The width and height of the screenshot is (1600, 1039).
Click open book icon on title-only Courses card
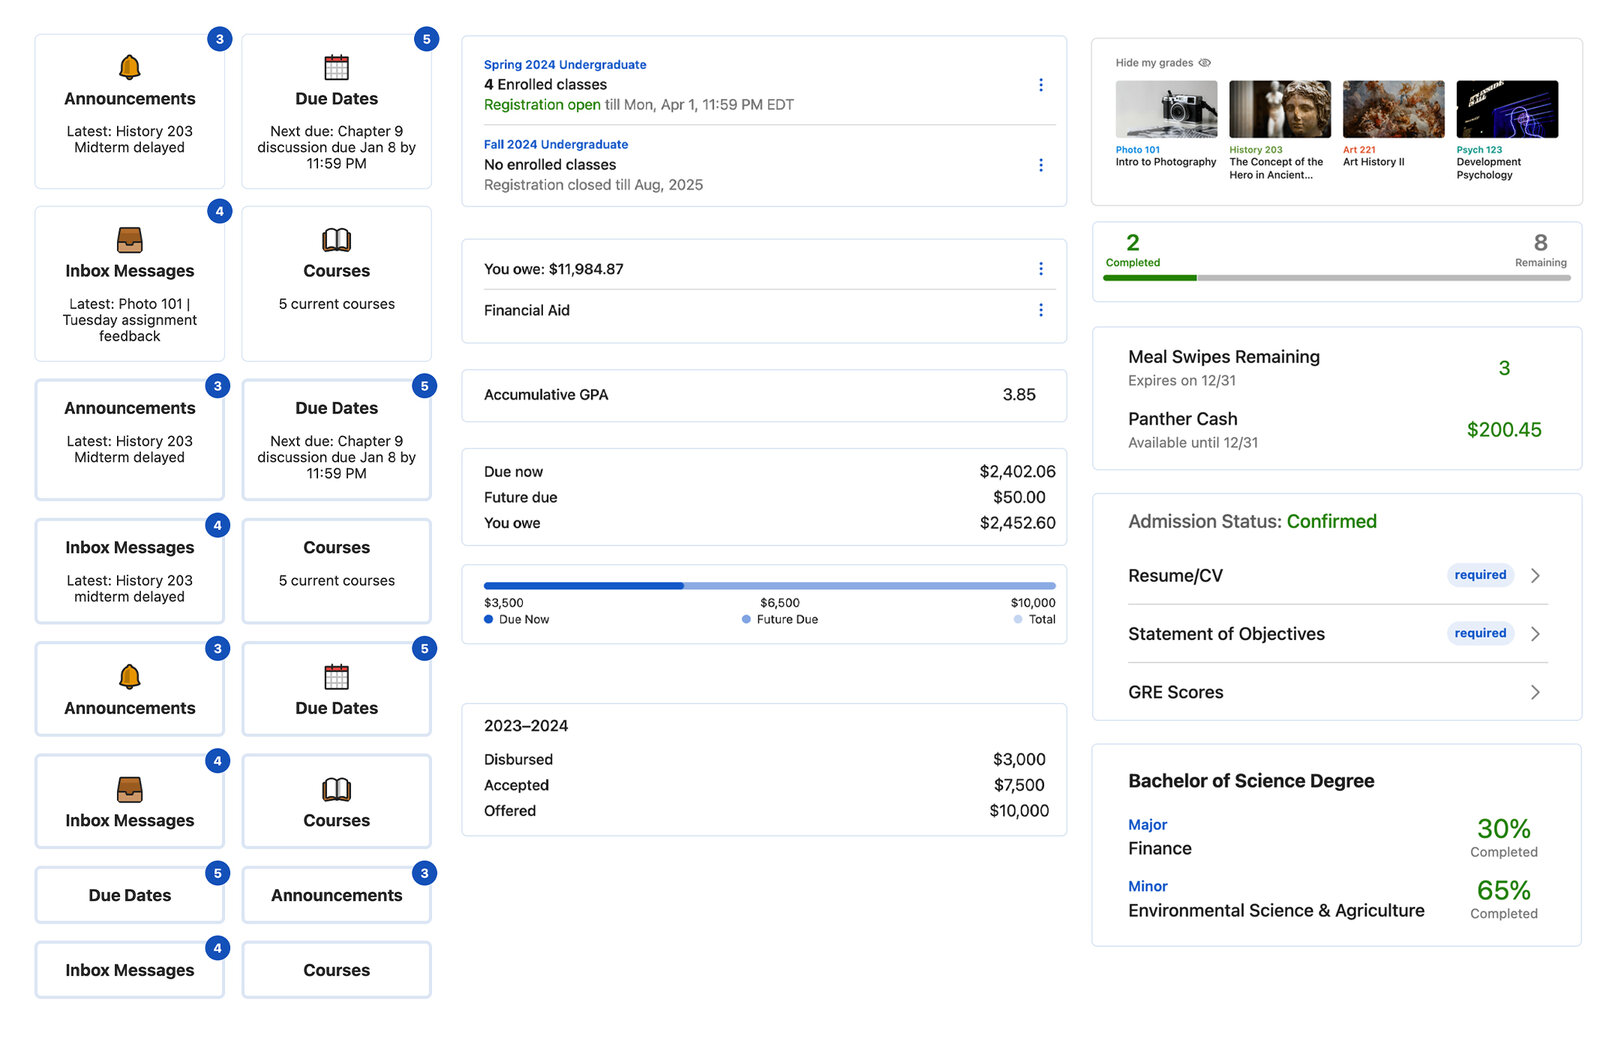point(337,789)
